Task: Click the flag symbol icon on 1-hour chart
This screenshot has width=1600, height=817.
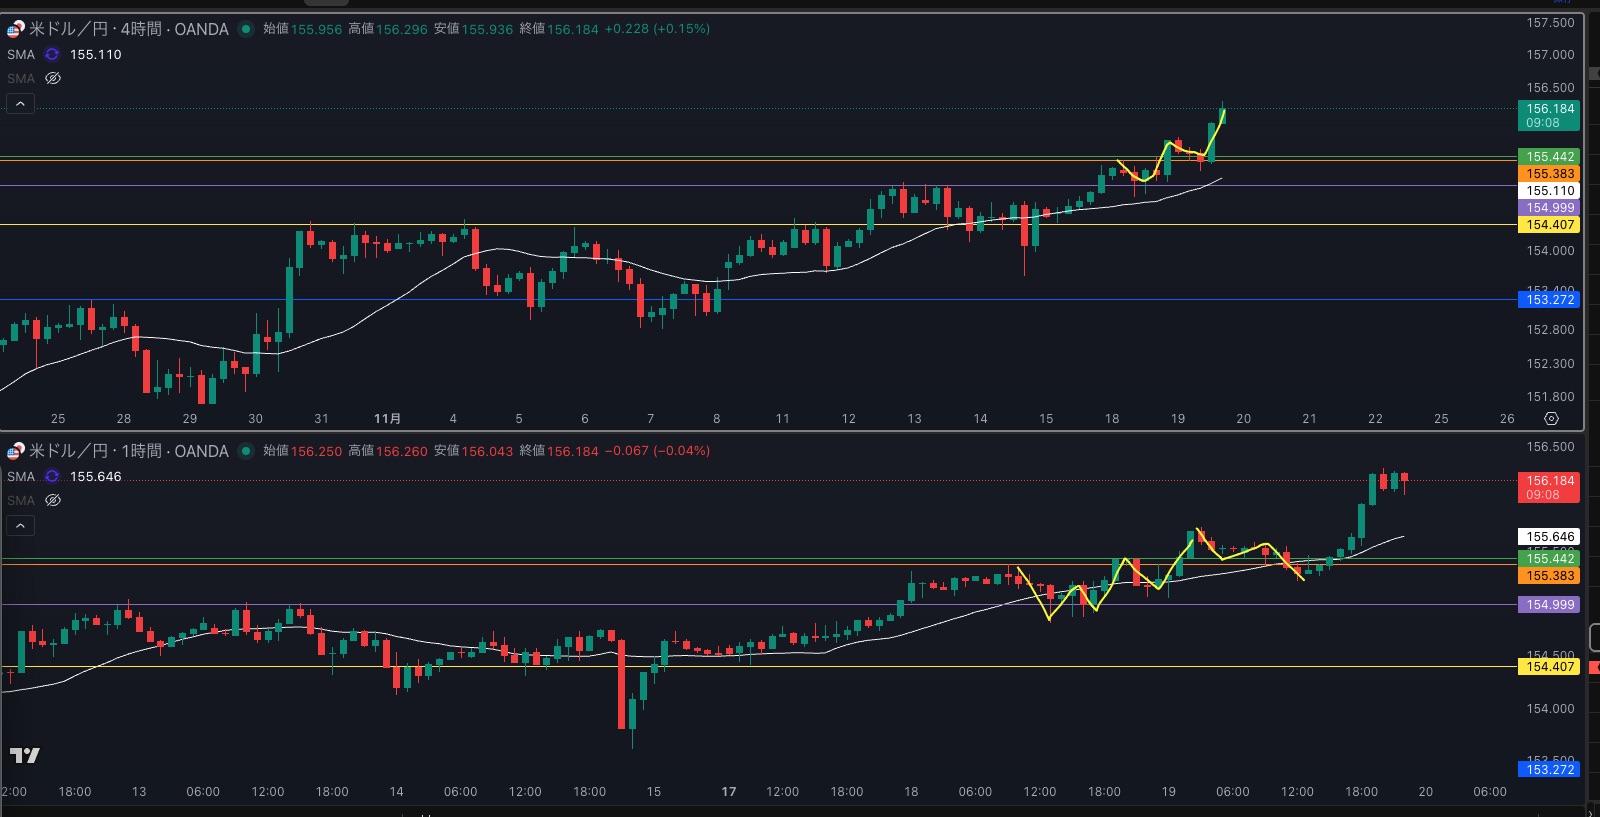Action: tap(16, 451)
